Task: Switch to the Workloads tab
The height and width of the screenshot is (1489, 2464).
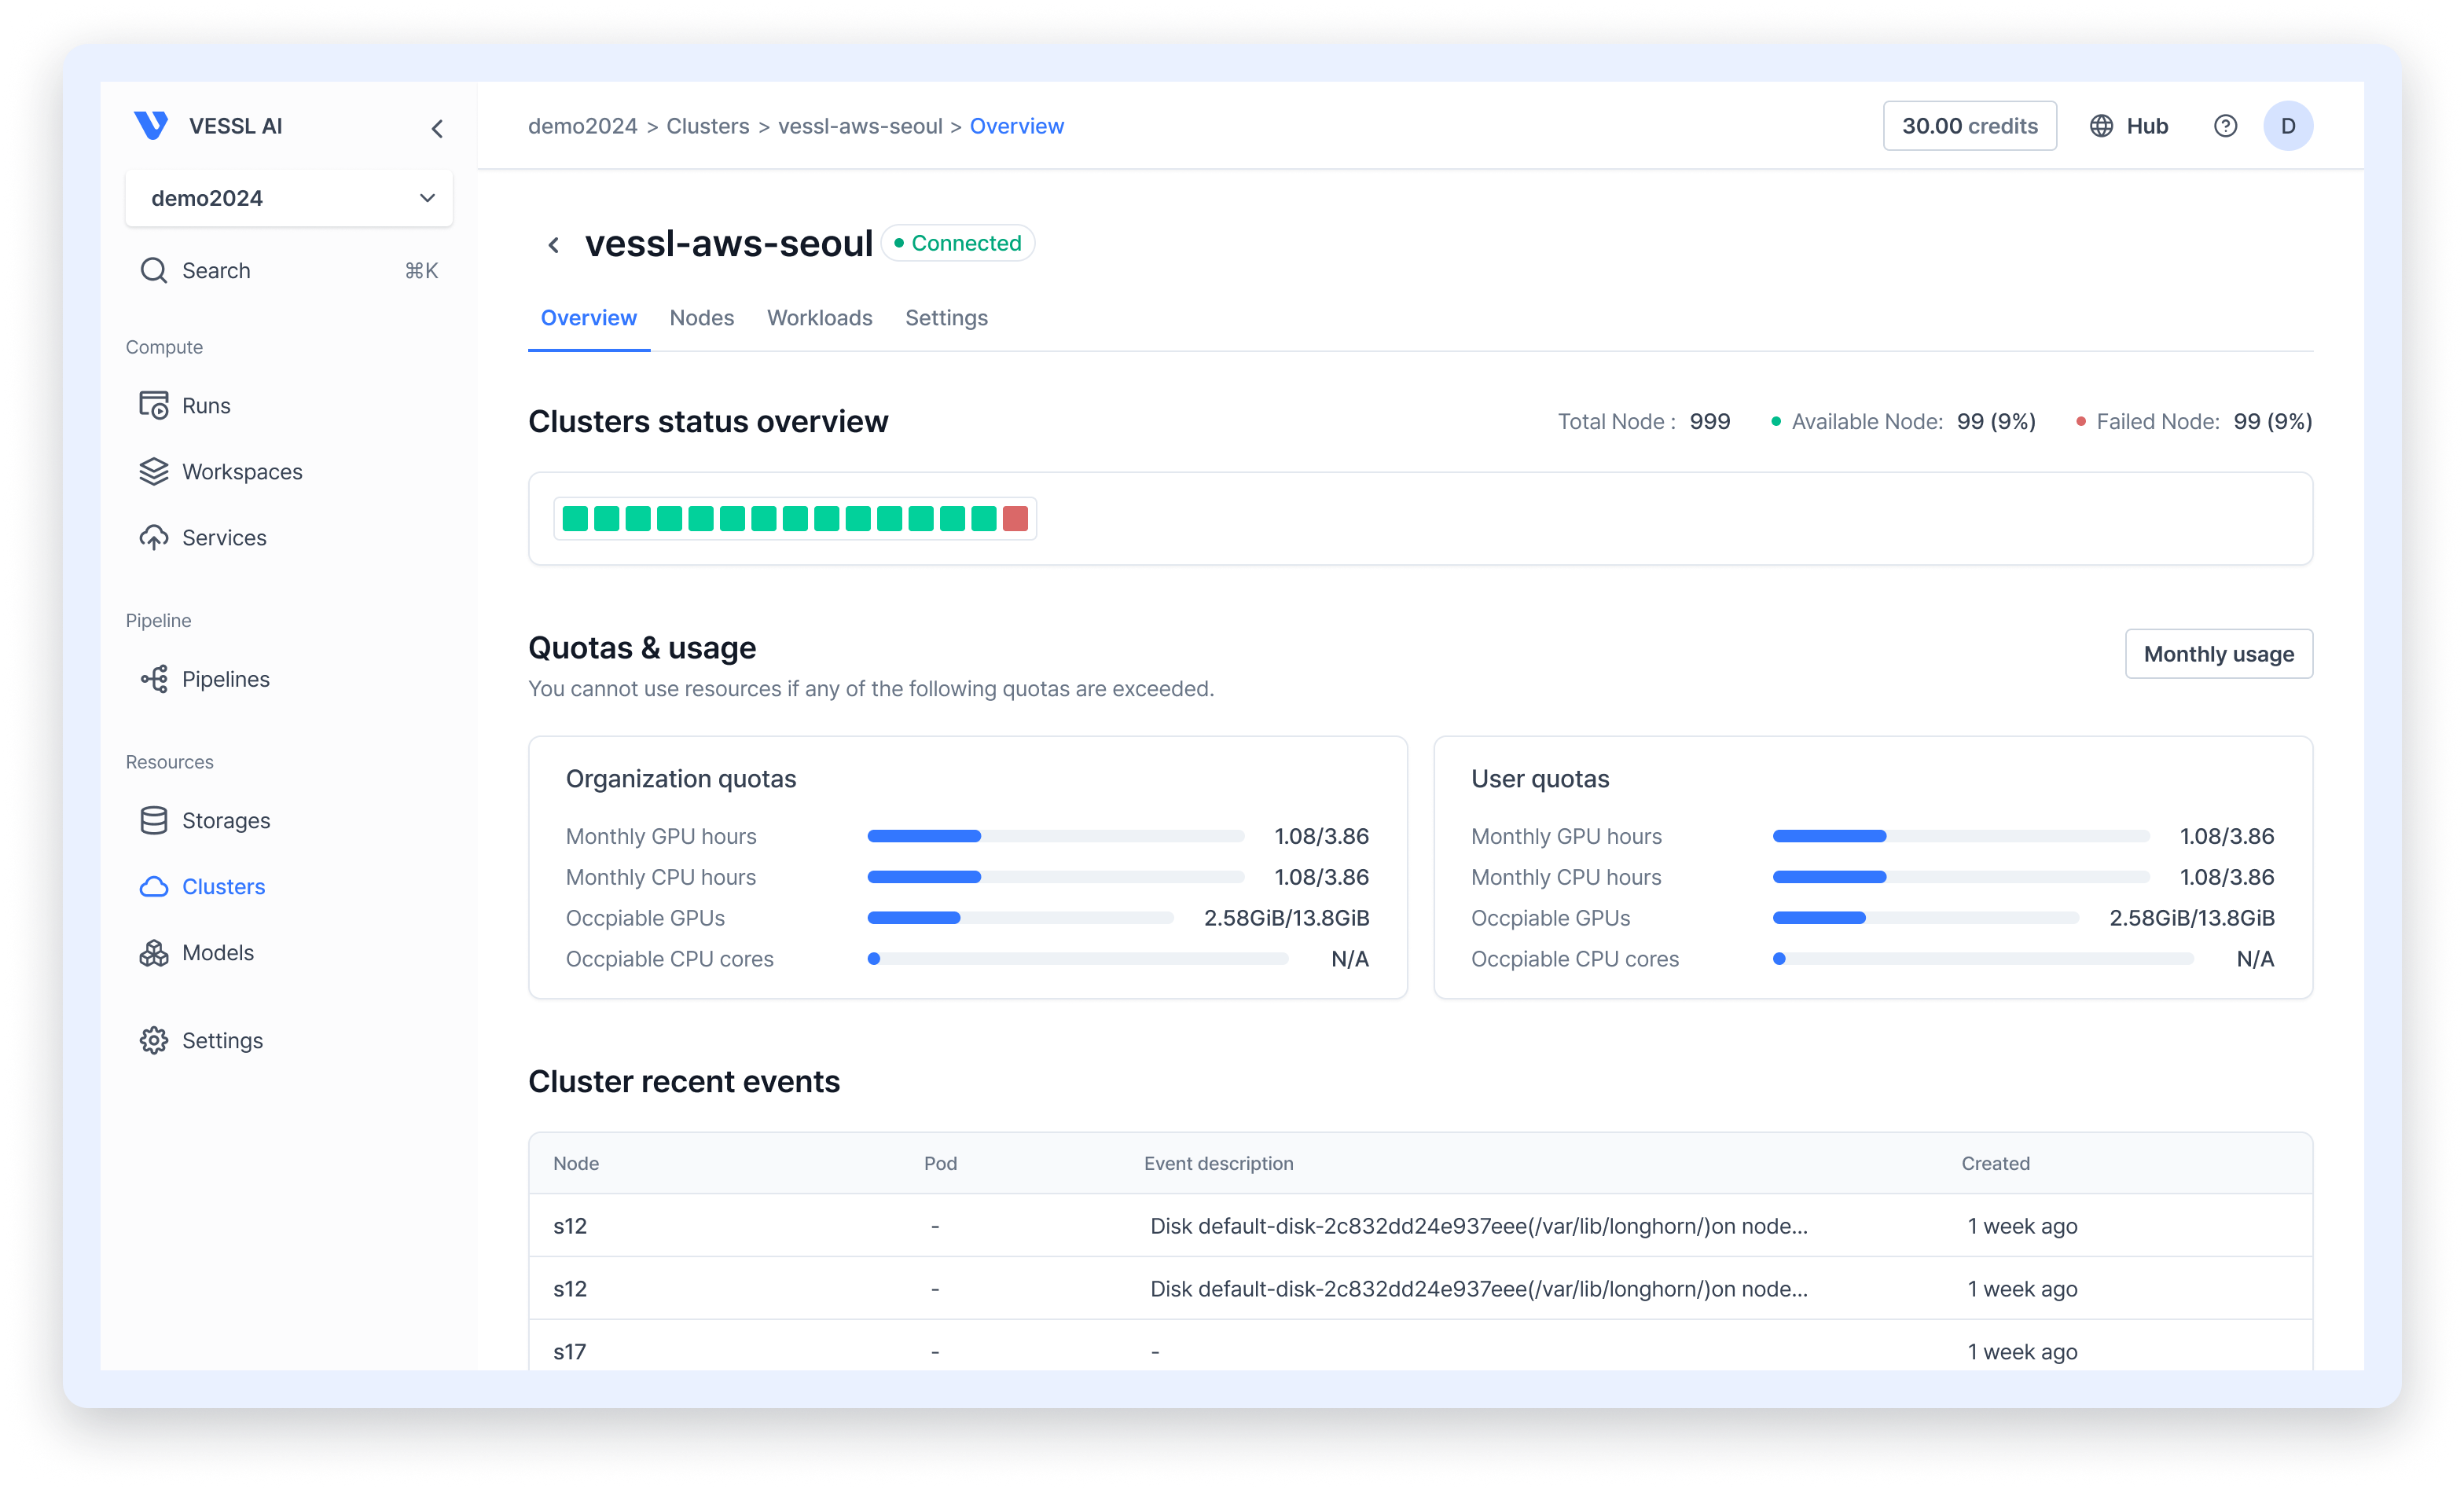Action: [819, 318]
